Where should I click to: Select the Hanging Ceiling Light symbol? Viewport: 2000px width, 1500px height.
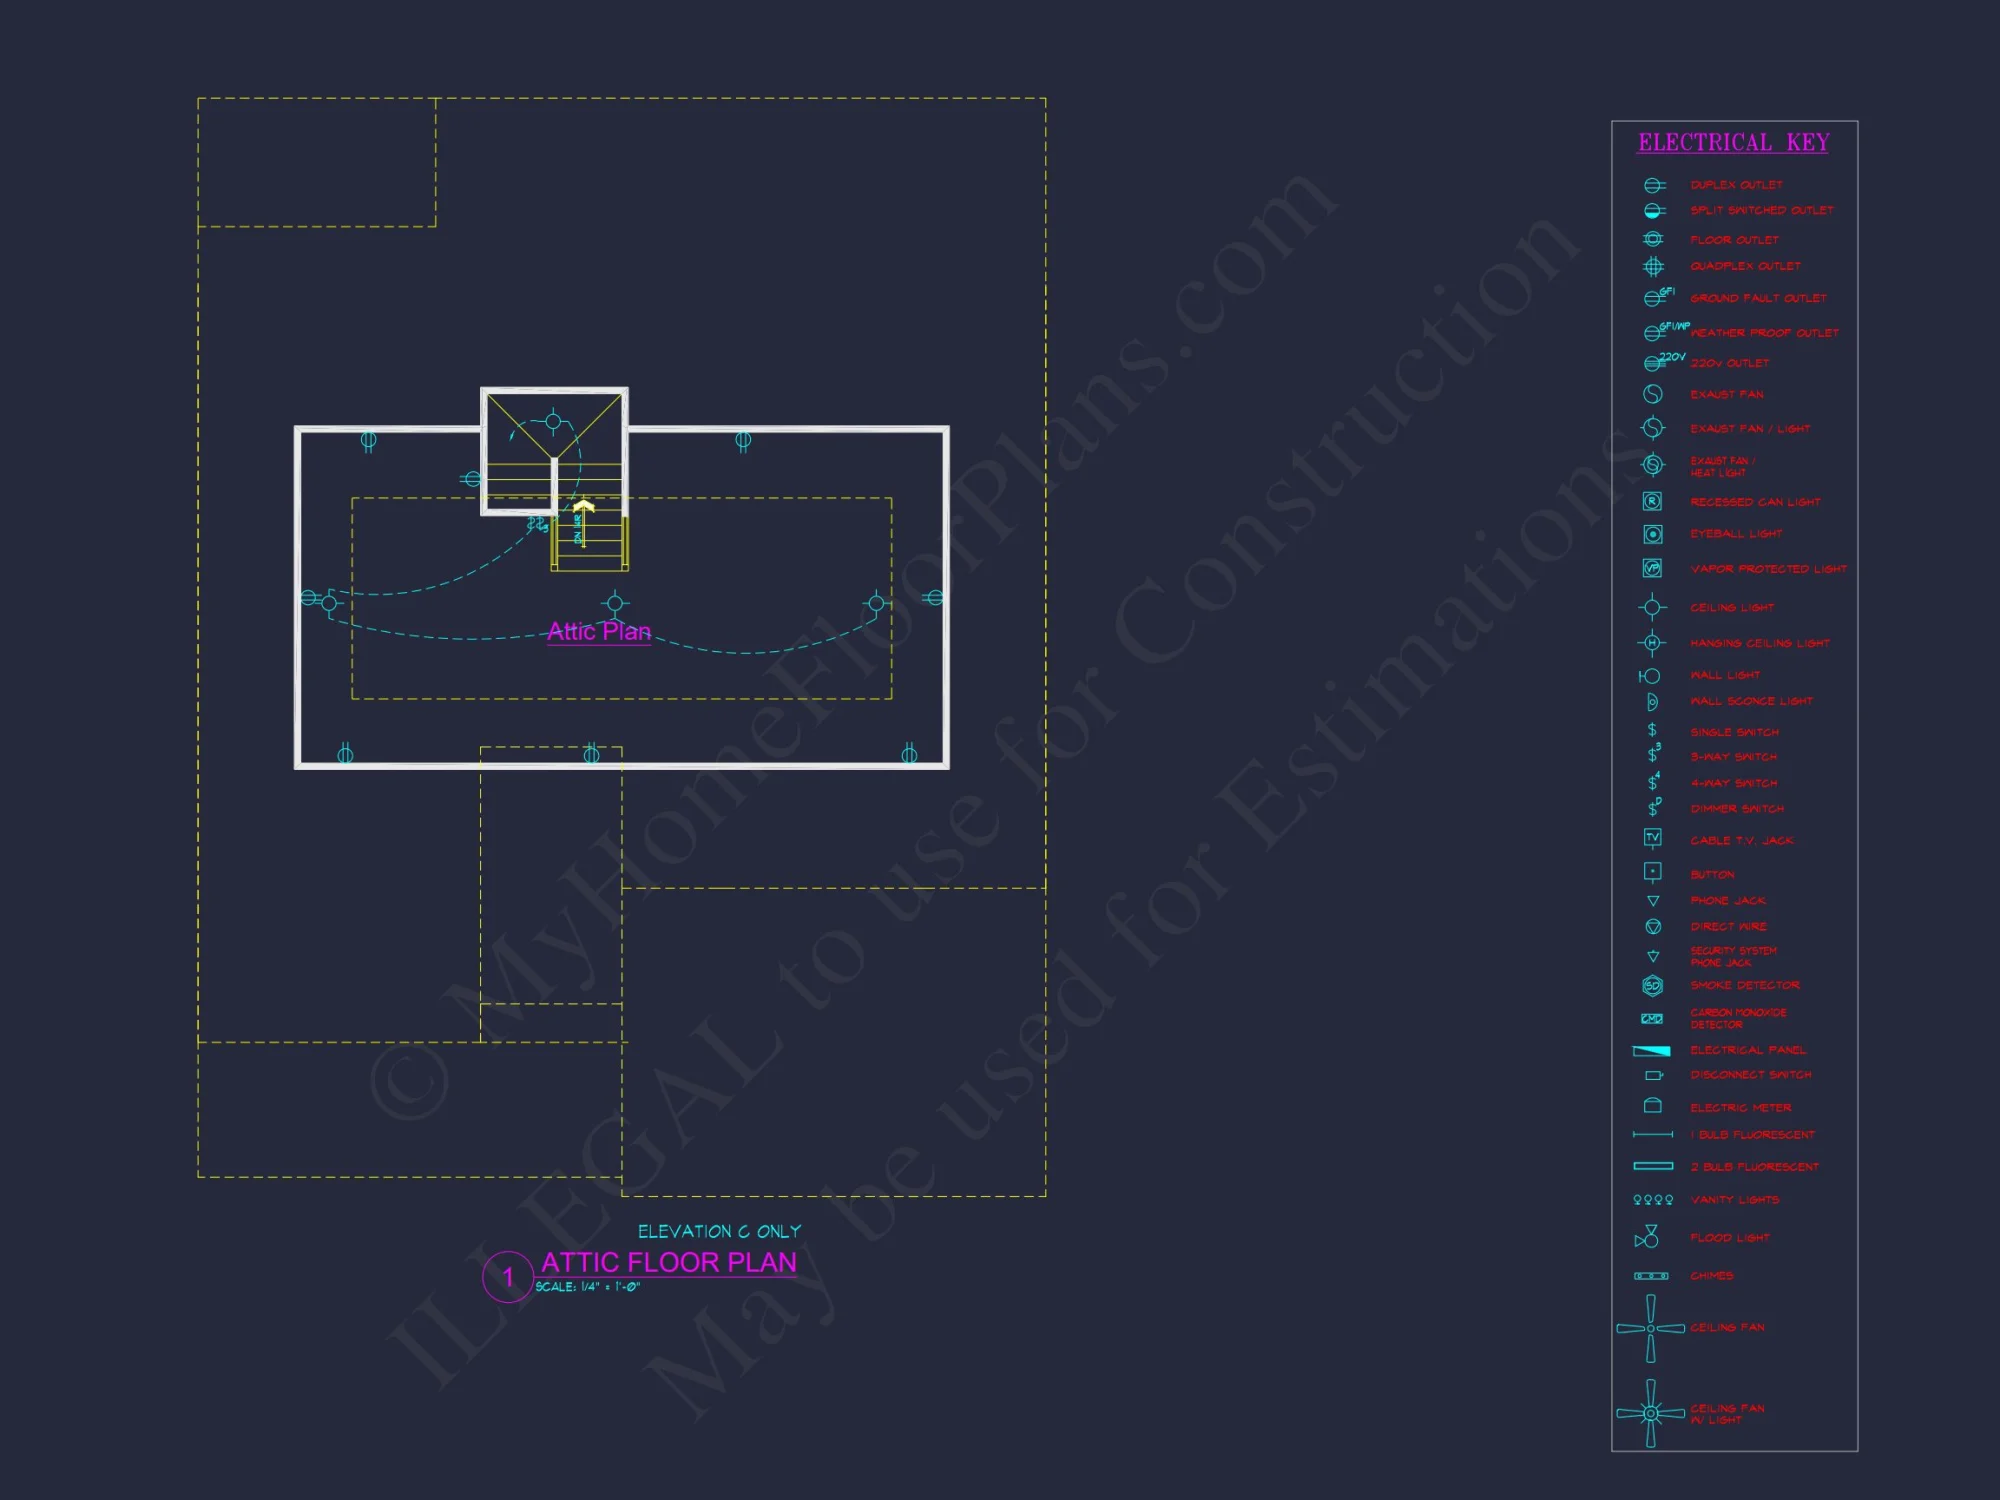1652,643
